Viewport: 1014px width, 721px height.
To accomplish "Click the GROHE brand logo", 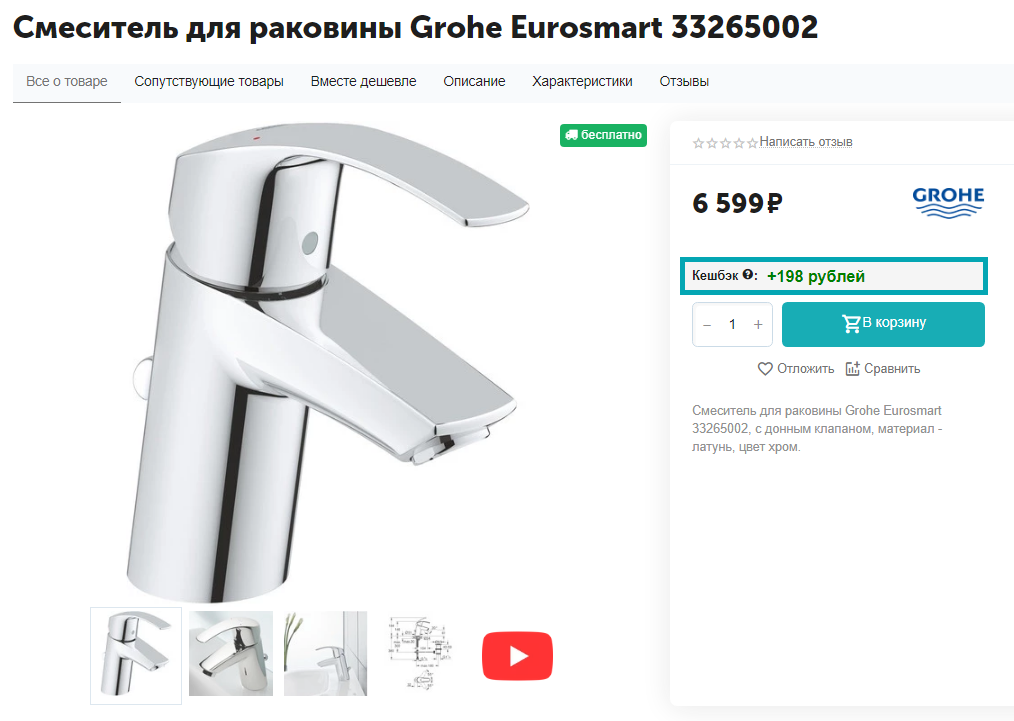I will coord(948,202).
